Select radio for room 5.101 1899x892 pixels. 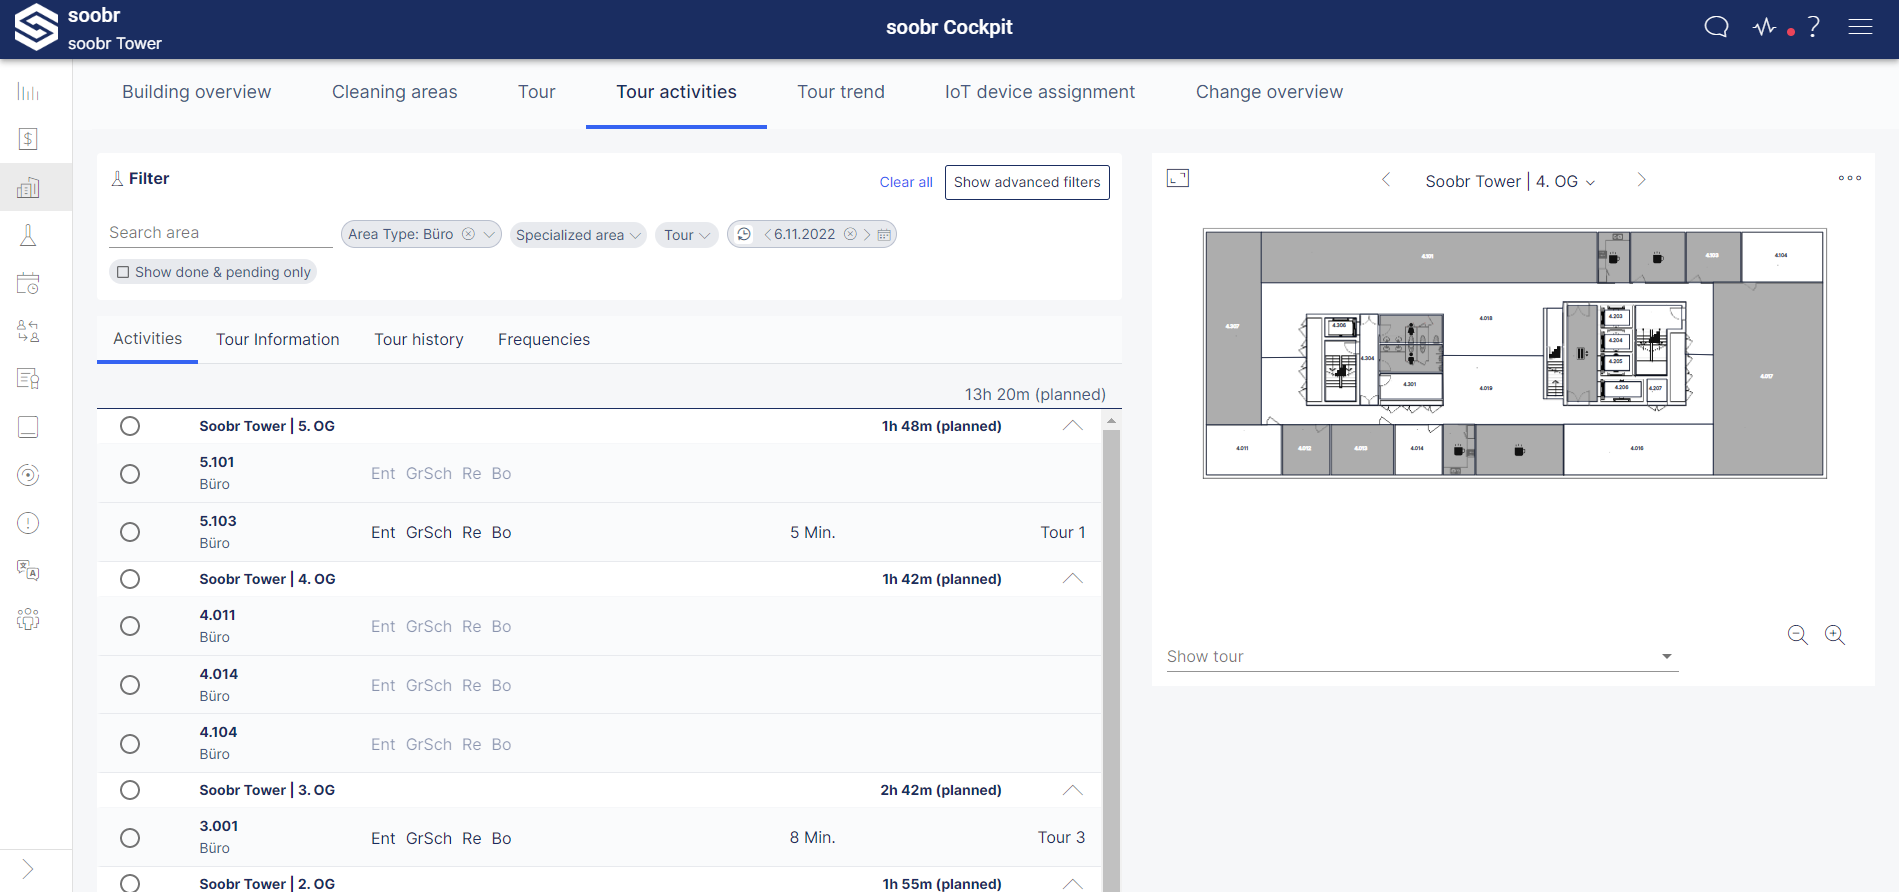(x=130, y=474)
